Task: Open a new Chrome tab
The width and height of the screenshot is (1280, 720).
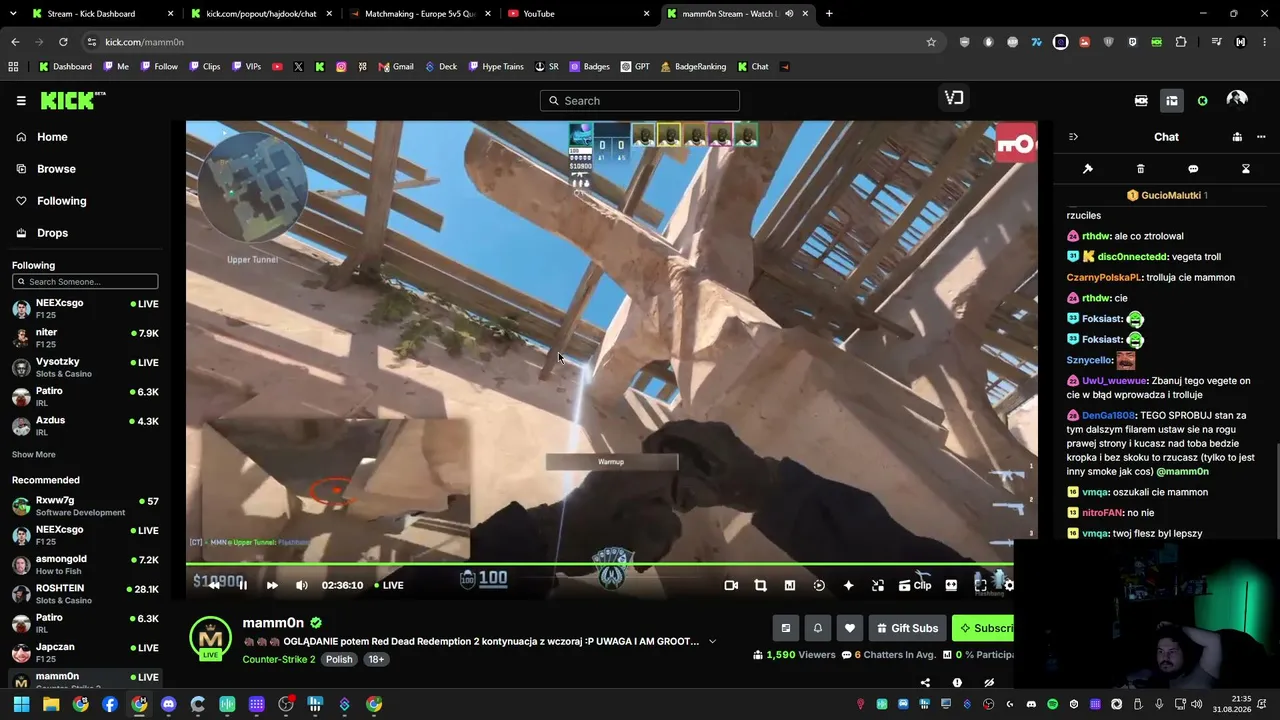Action: (x=829, y=14)
